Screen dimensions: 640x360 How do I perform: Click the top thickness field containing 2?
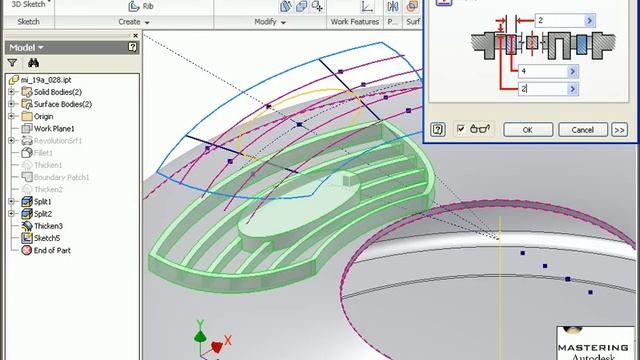click(559, 20)
